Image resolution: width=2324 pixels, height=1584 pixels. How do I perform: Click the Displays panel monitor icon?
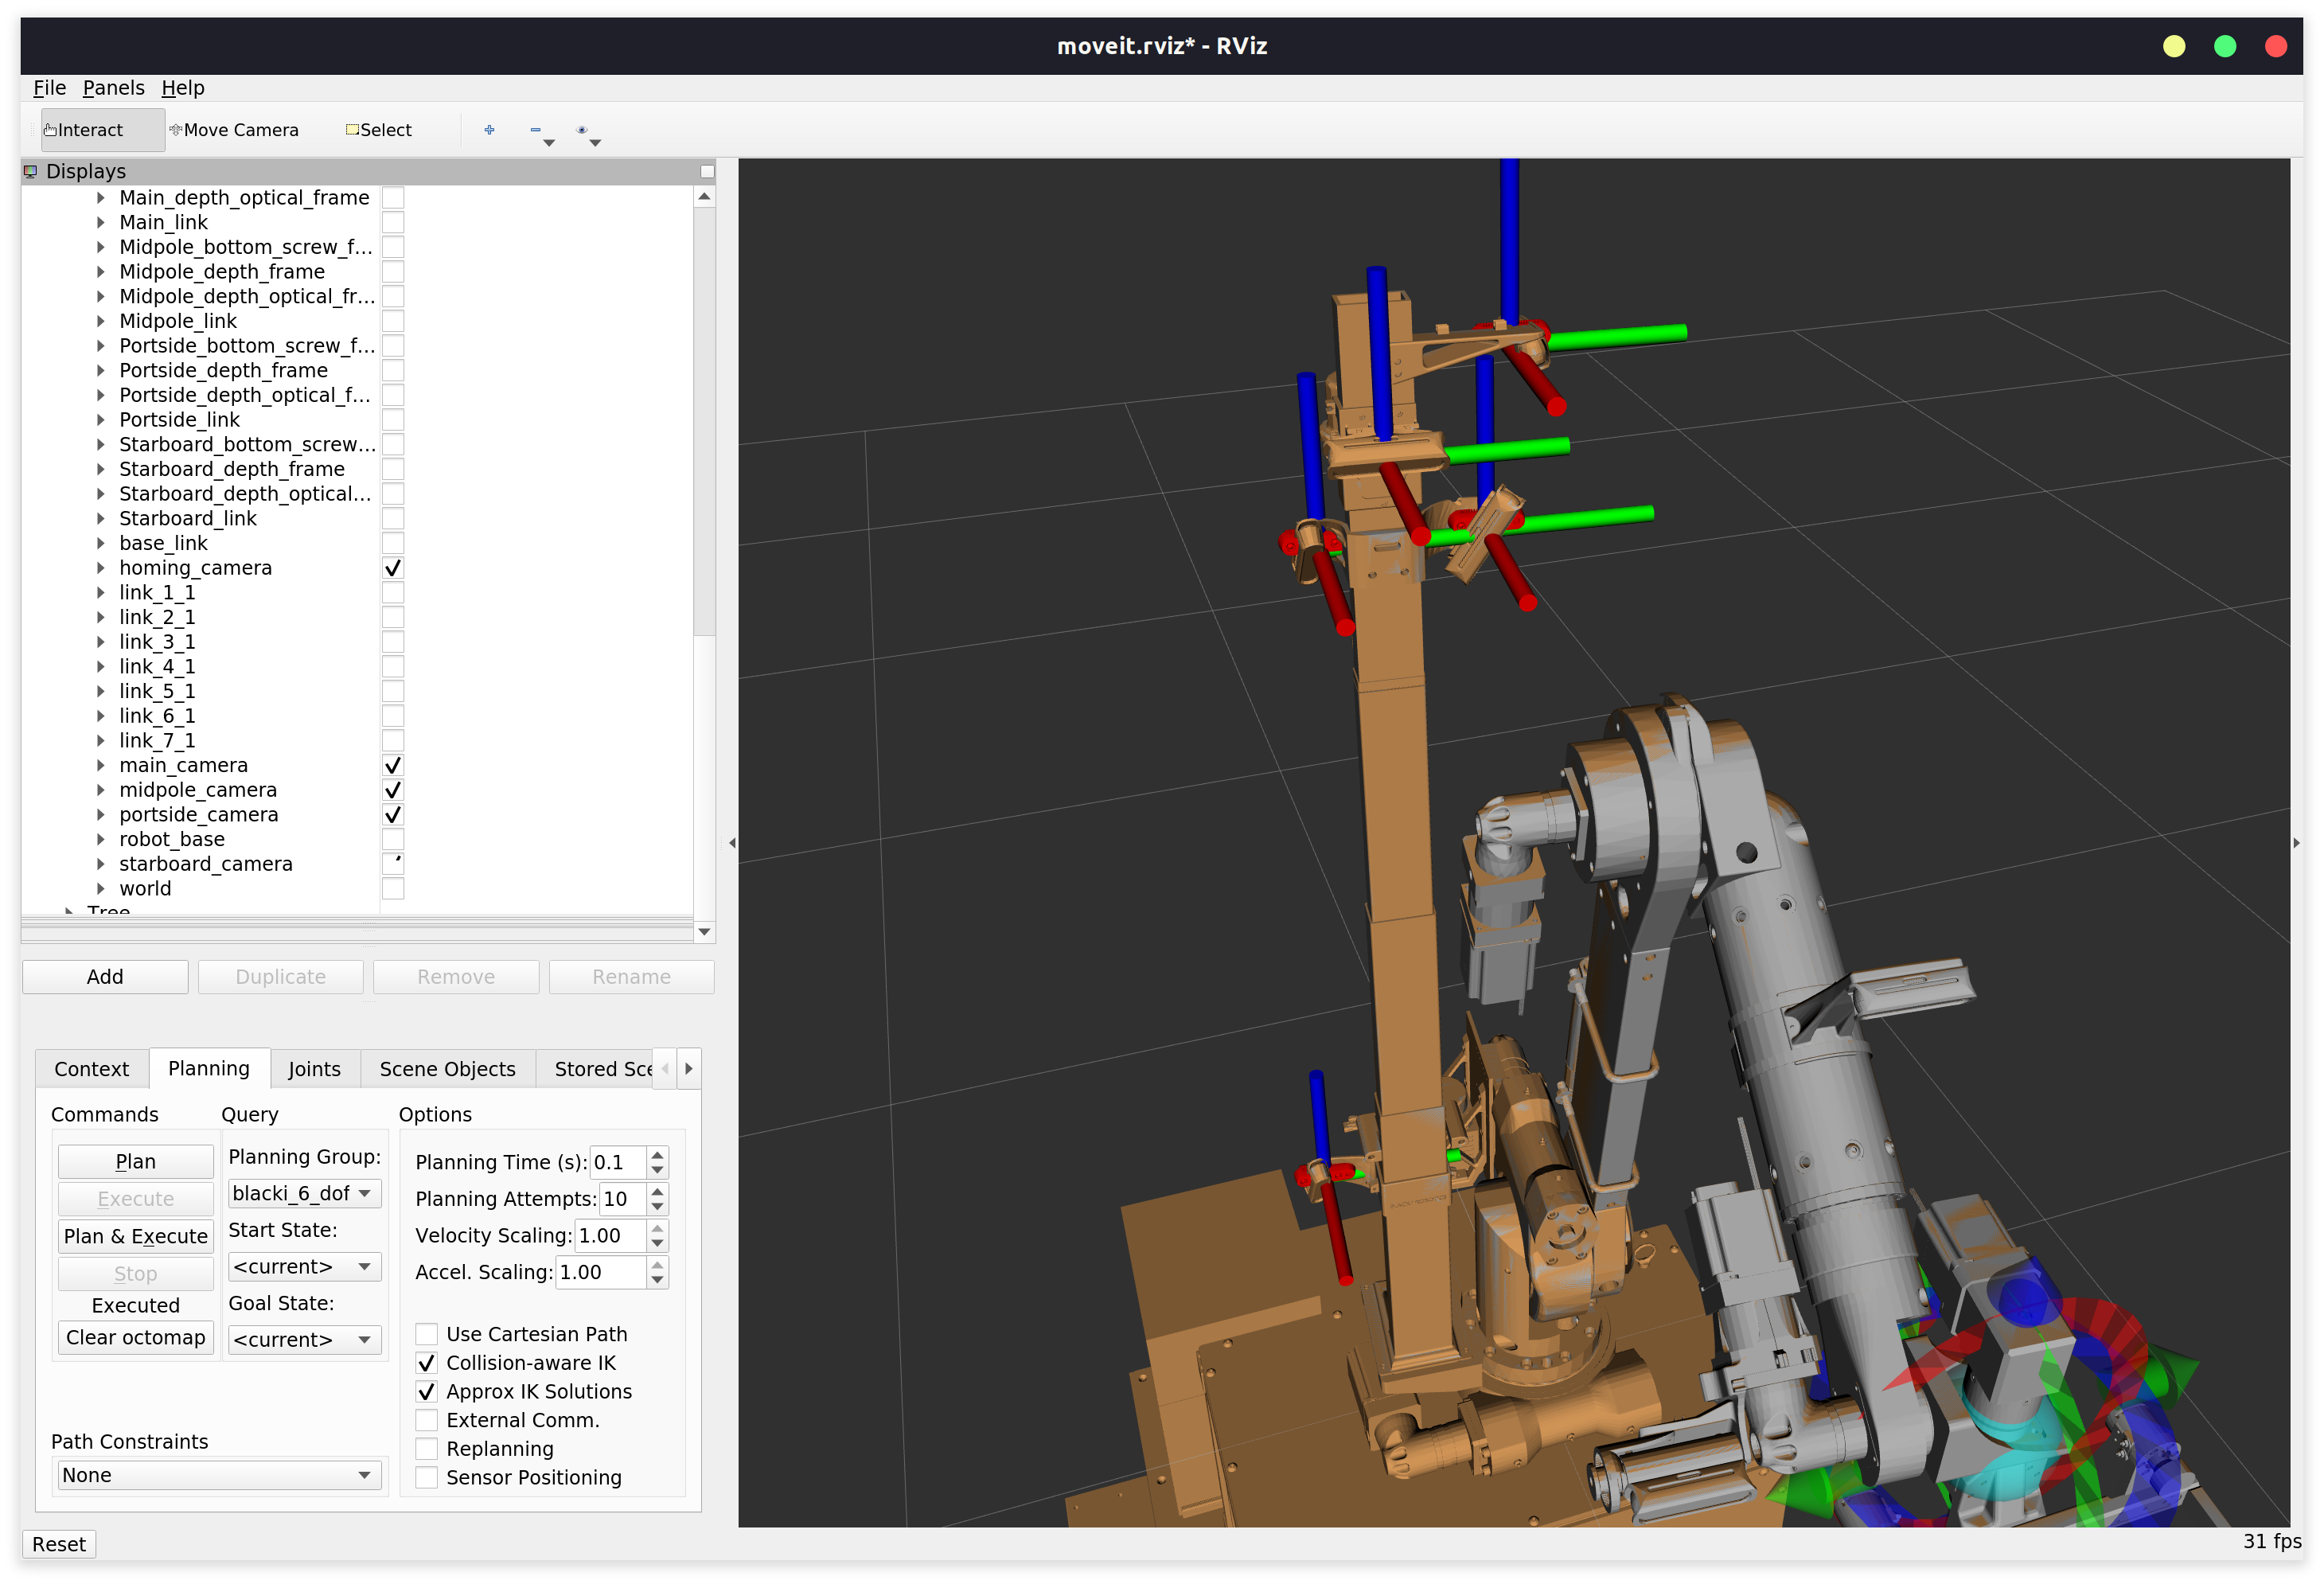pyautogui.click(x=30, y=170)
